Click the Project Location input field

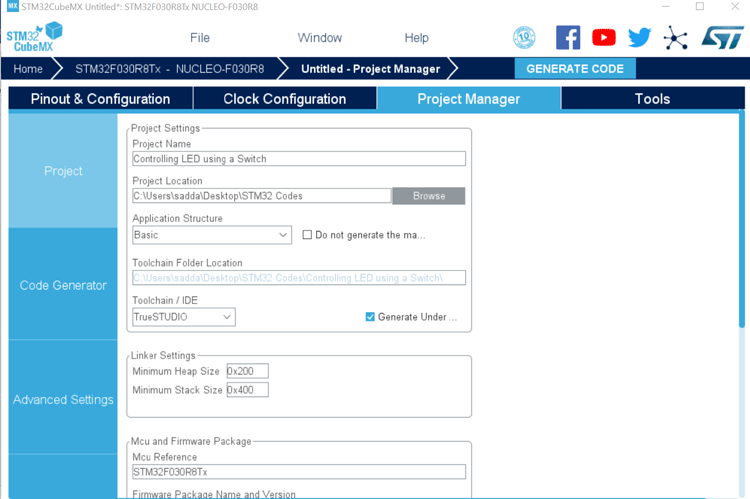point(262,196)
